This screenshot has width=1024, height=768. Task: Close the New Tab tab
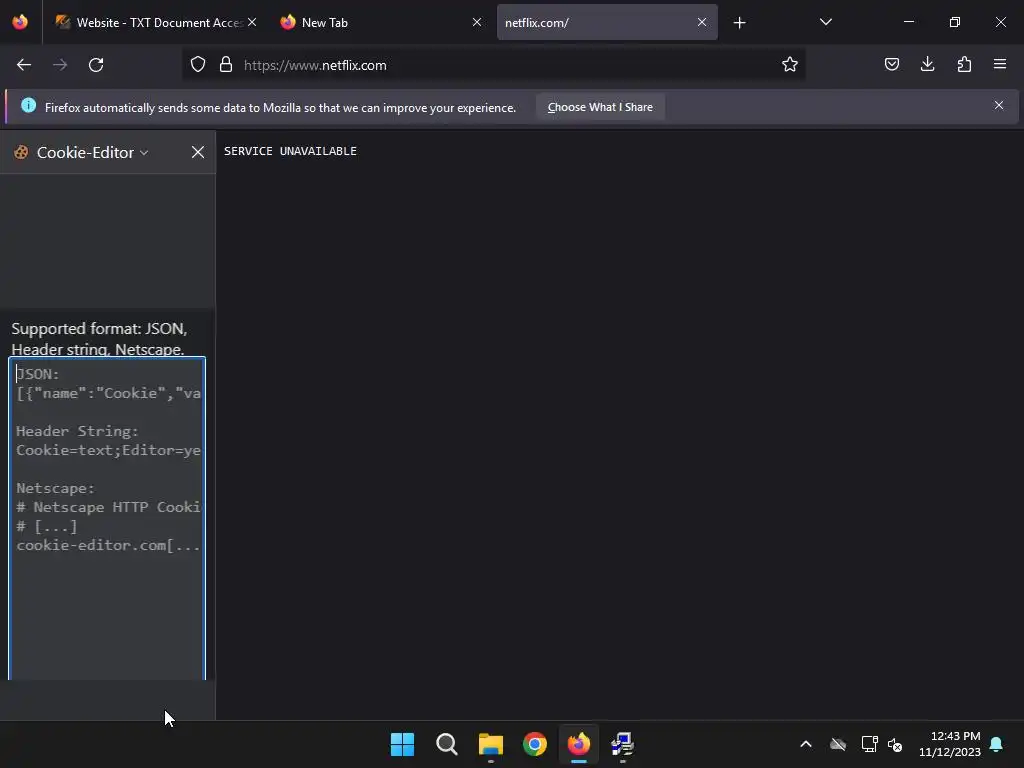click(x=477, y=22)
